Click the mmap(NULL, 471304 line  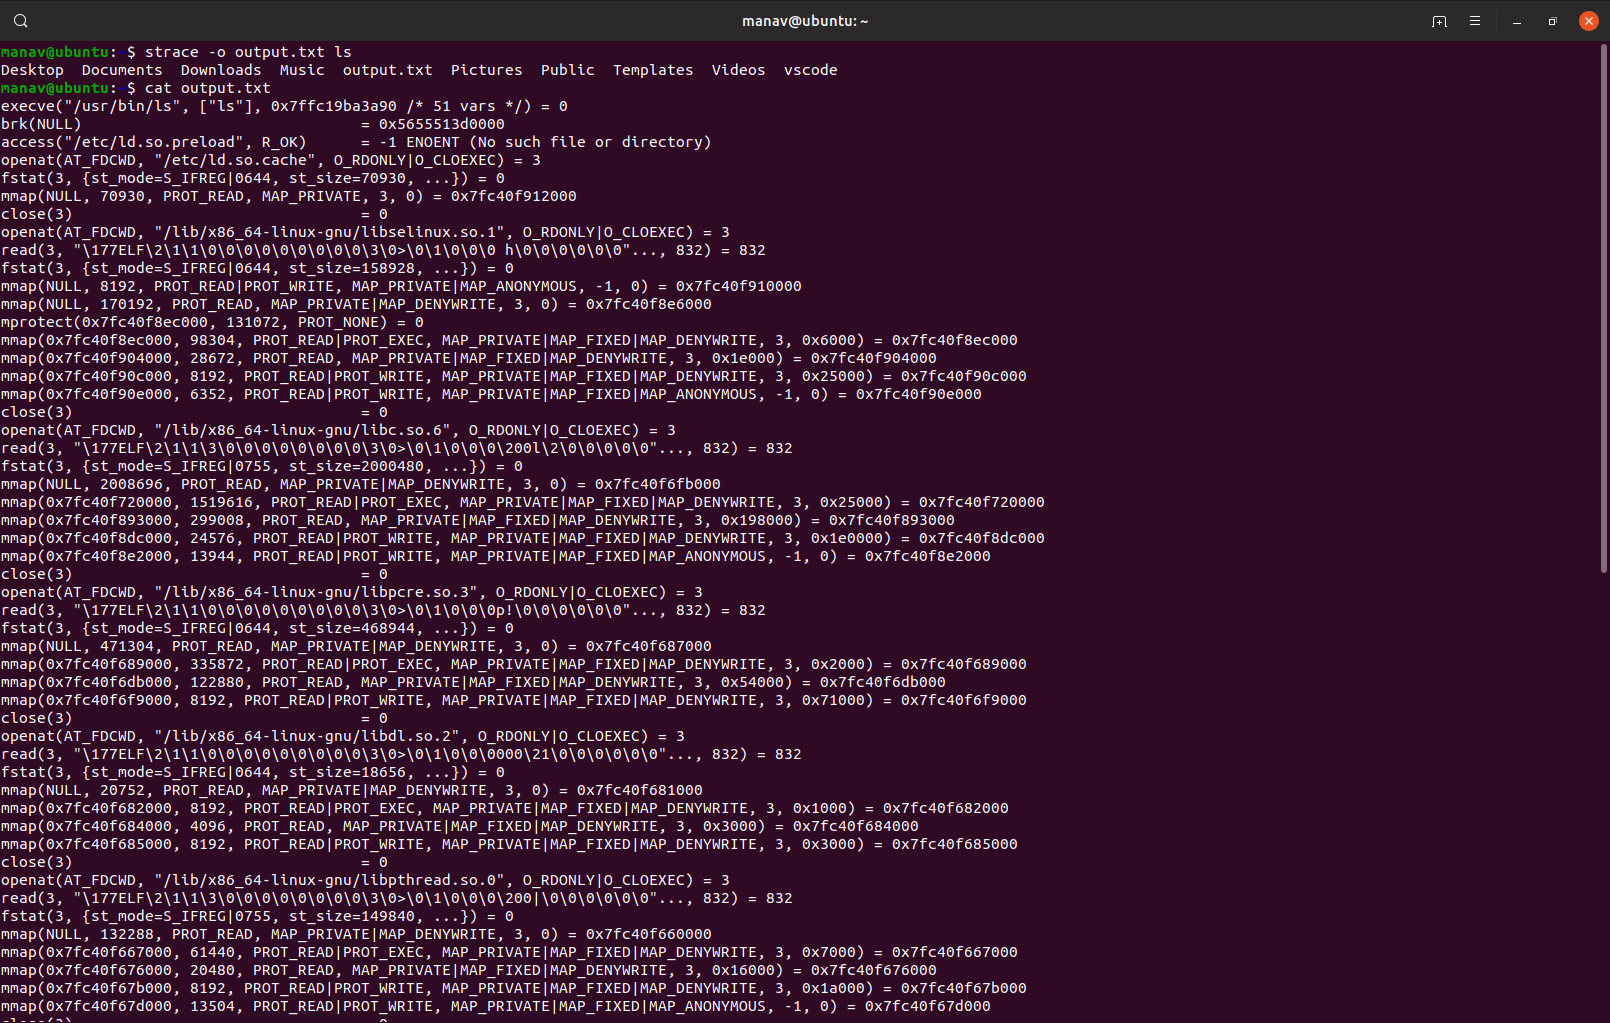356,646
